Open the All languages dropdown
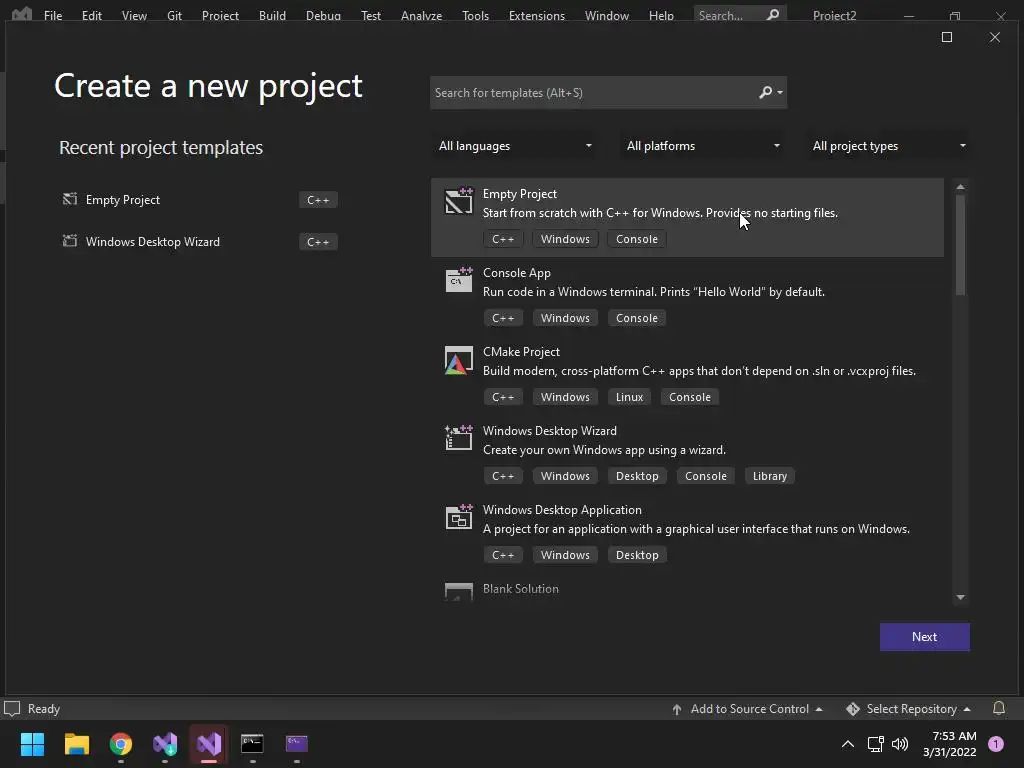This screenshot has width=1024, height=768. [x=515, y=146]
